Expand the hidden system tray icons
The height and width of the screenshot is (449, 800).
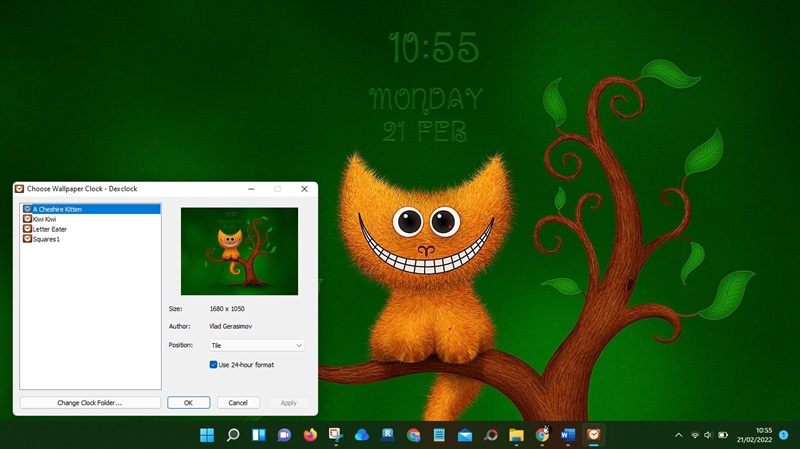pos(679,435)
